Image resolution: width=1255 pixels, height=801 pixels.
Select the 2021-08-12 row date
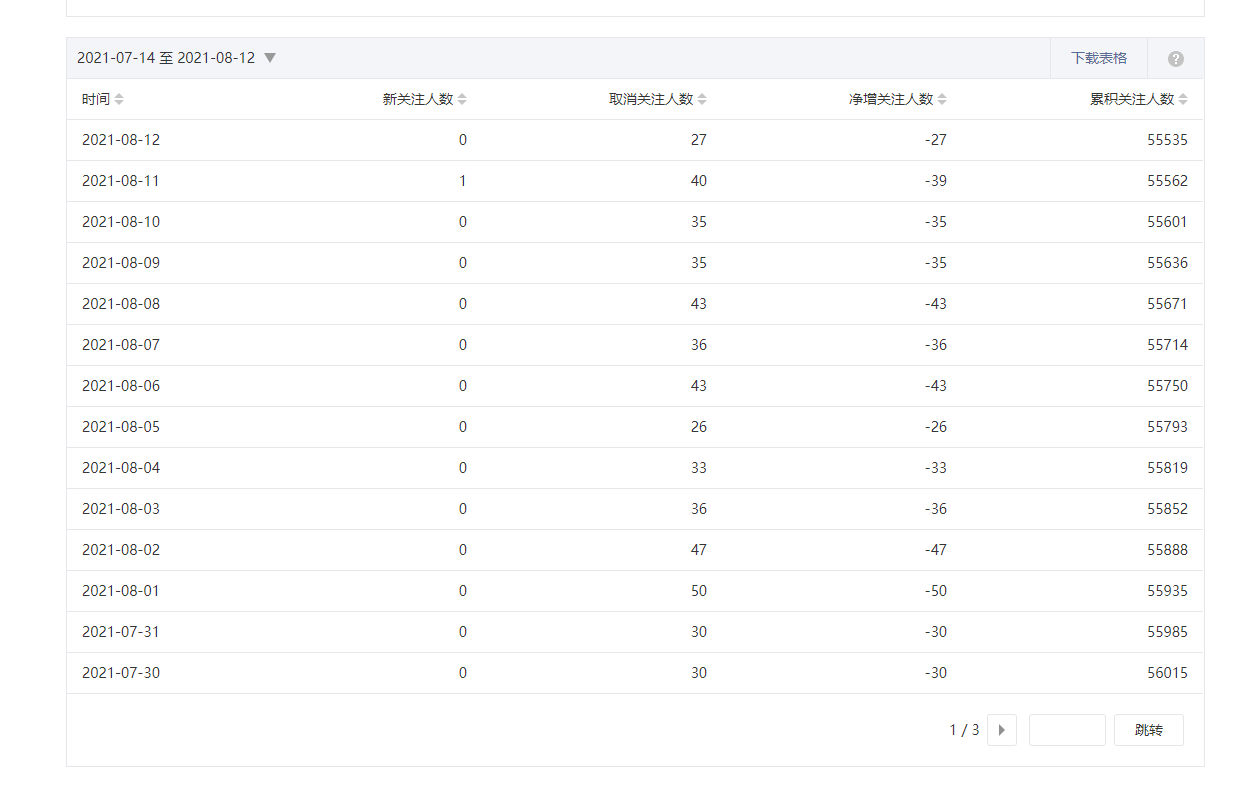pyautogui.click(x=121, y=140)
